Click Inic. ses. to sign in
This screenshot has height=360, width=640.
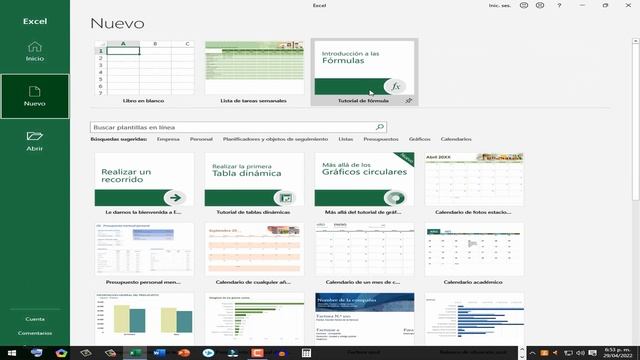(x=500, y=5)
